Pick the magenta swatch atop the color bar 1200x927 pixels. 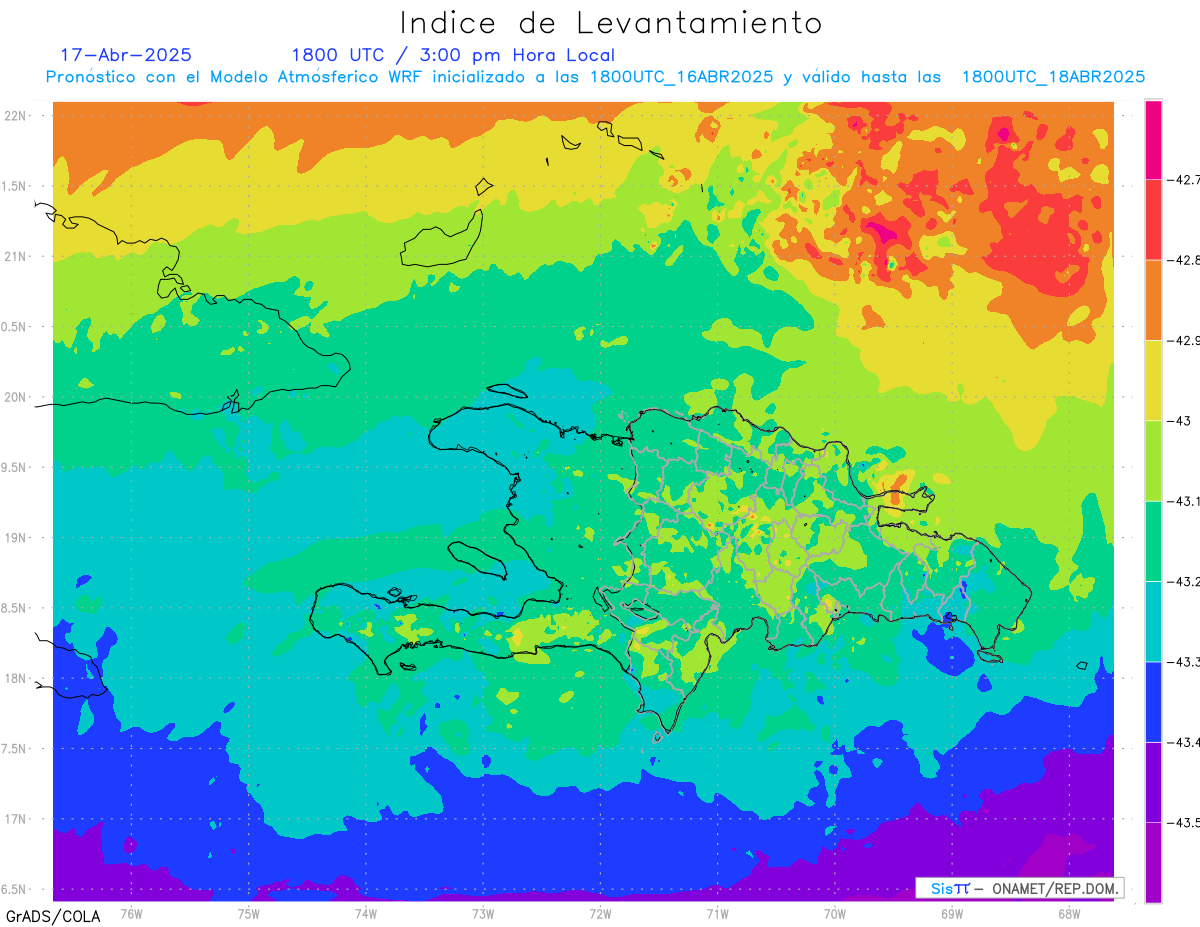coord(1153,140)
